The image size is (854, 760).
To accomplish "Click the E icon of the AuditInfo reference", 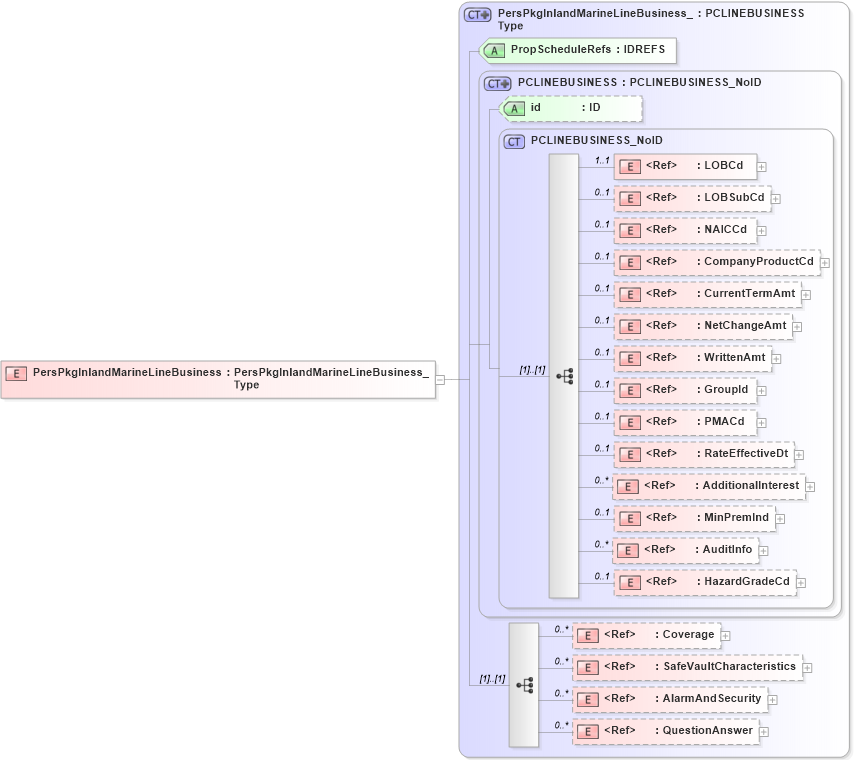I will (630, 550).
